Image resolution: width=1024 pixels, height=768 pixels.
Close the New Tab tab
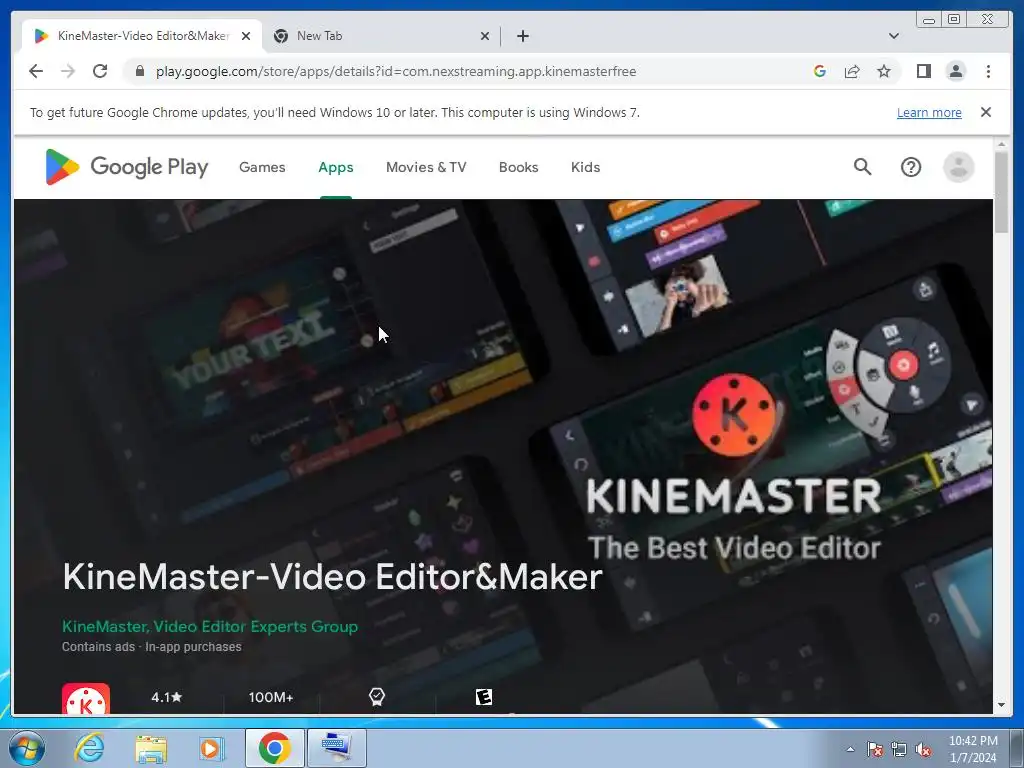click(485, 36)
